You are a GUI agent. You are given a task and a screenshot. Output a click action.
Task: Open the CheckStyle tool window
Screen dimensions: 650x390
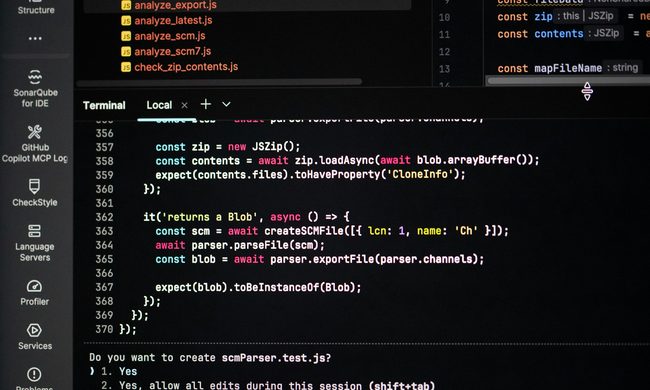pos(35,193)
